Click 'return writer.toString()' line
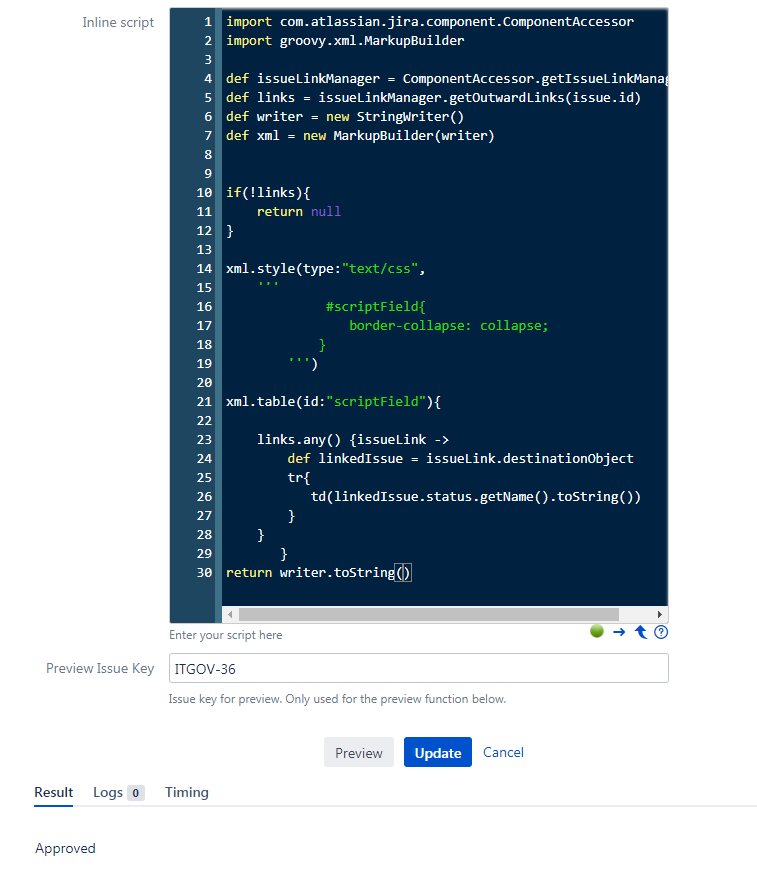The width and height of the screenshot is (757, 872). 318,572
